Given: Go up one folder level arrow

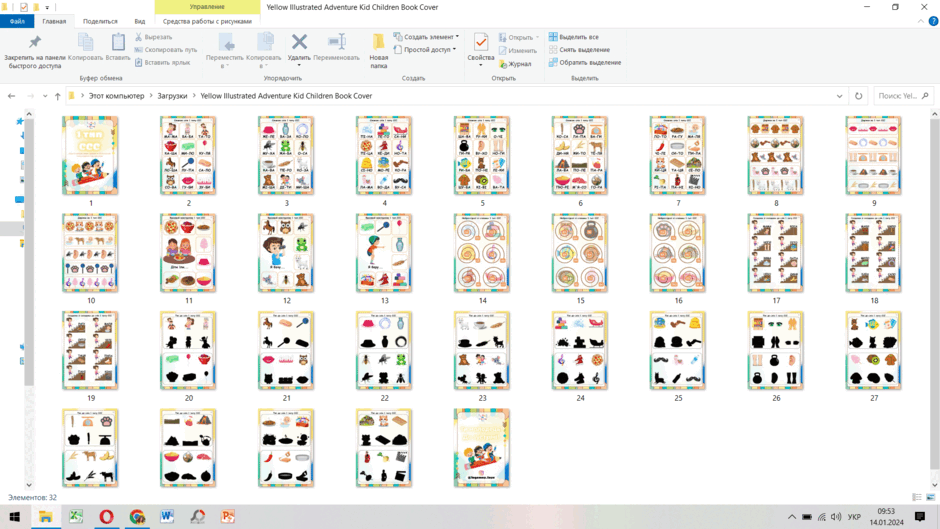Looking at the screenshot, I should pos(58,96).
